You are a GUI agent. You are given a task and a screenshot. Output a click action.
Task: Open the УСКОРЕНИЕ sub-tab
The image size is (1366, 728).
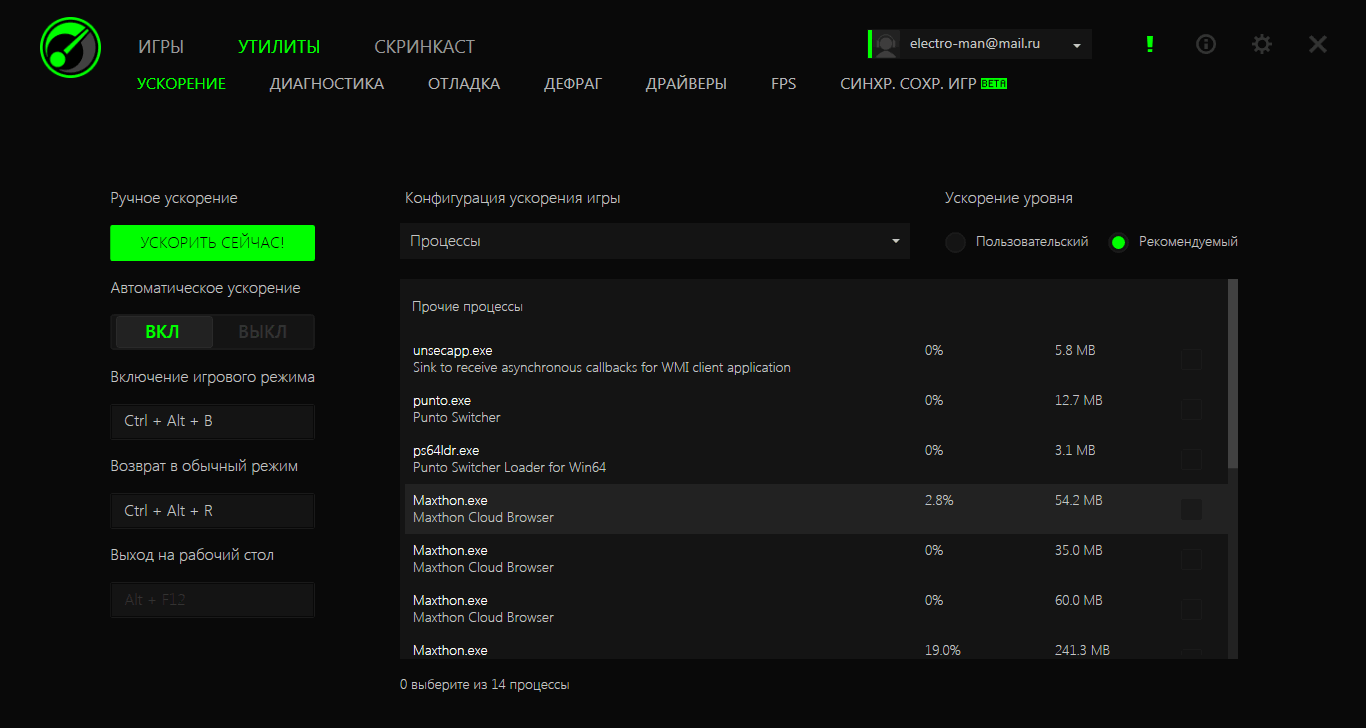[x=181, y=84]
